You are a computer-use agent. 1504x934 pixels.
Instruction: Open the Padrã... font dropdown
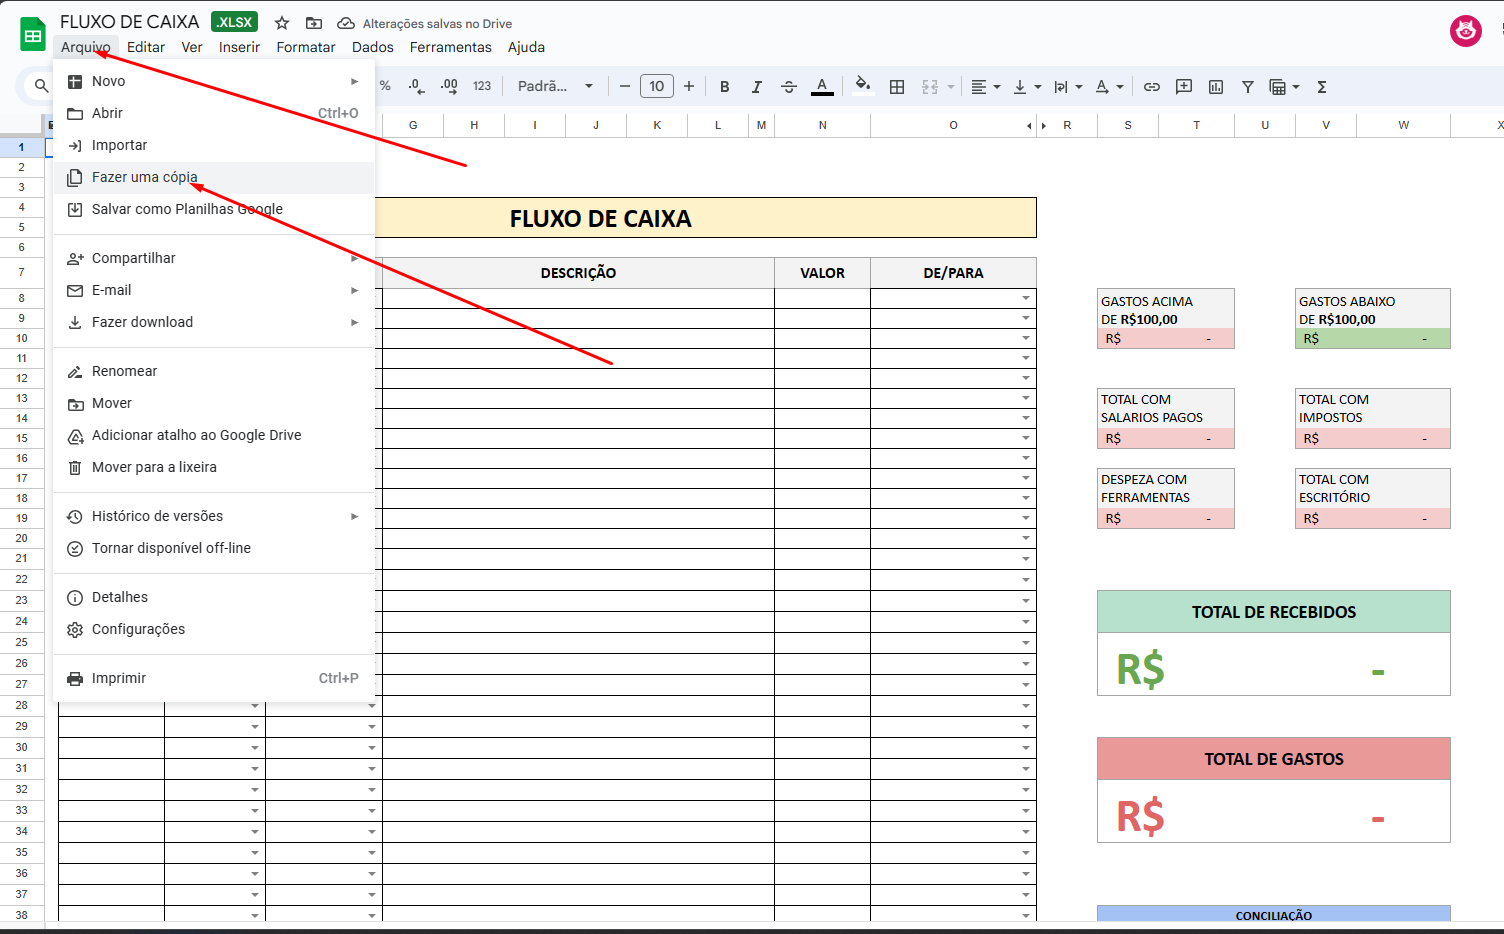pos(555,87)
